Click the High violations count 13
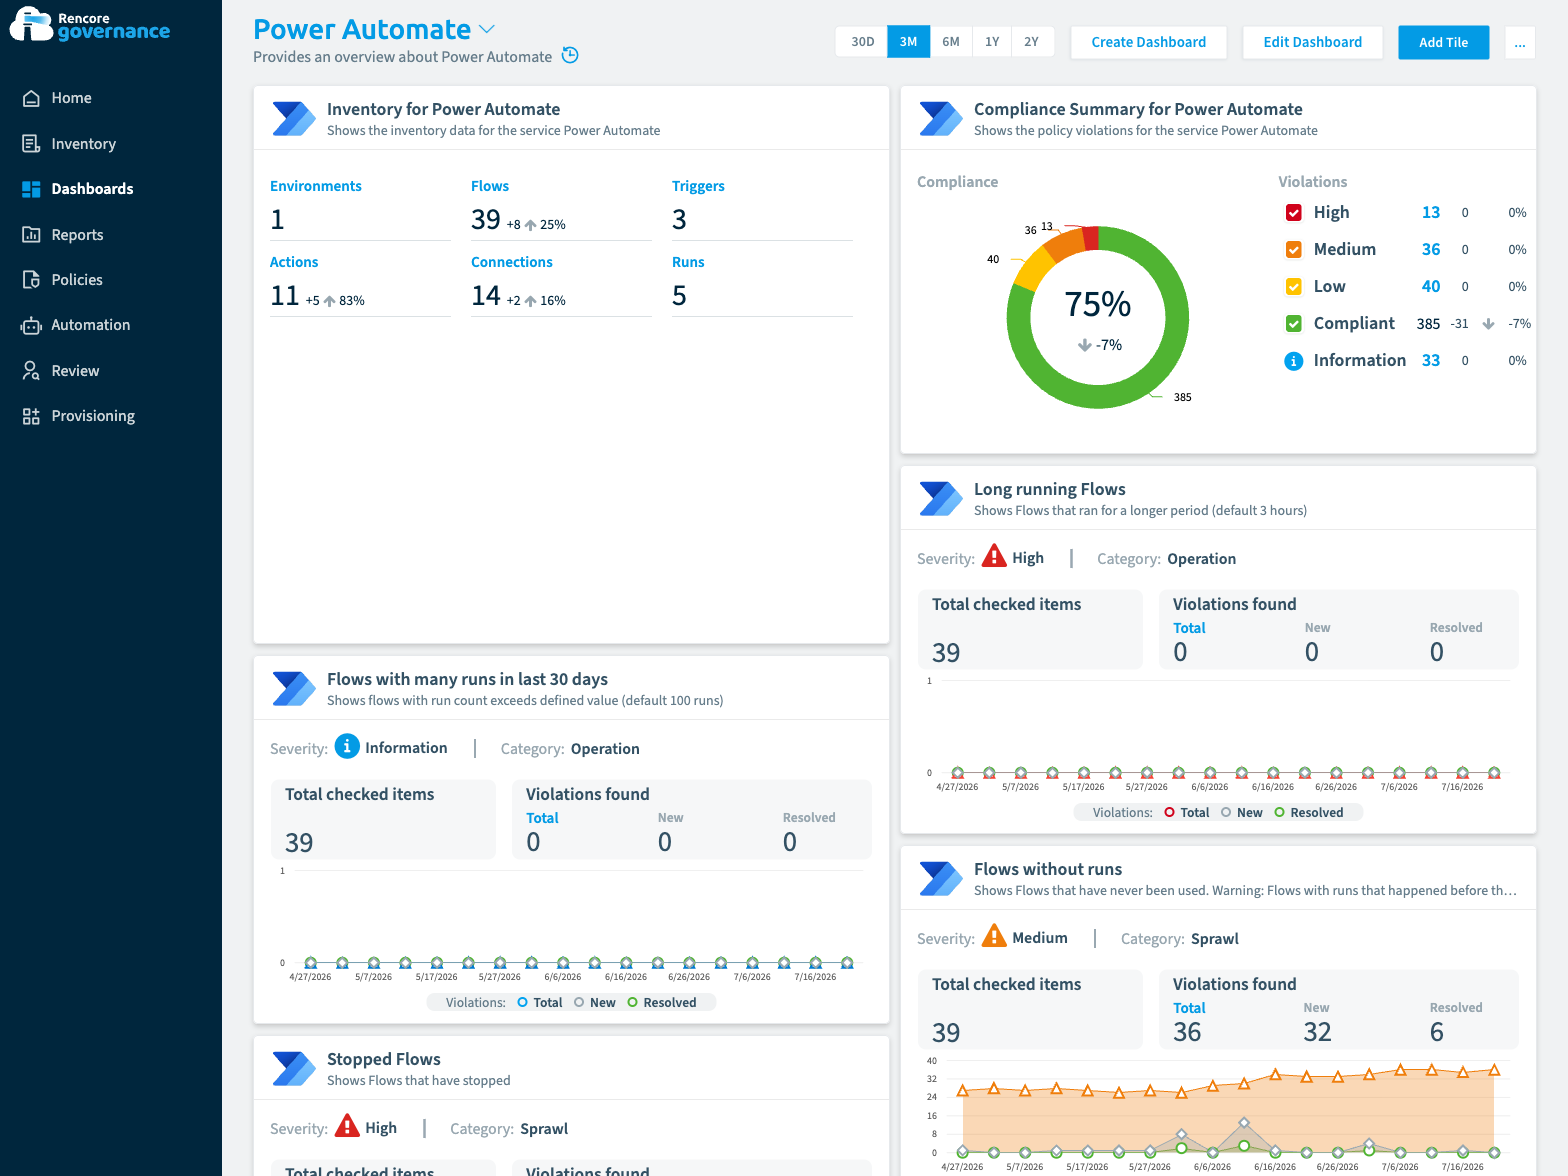Viewport: 1568px width, 1176px height. click(x=1431, y=212)
